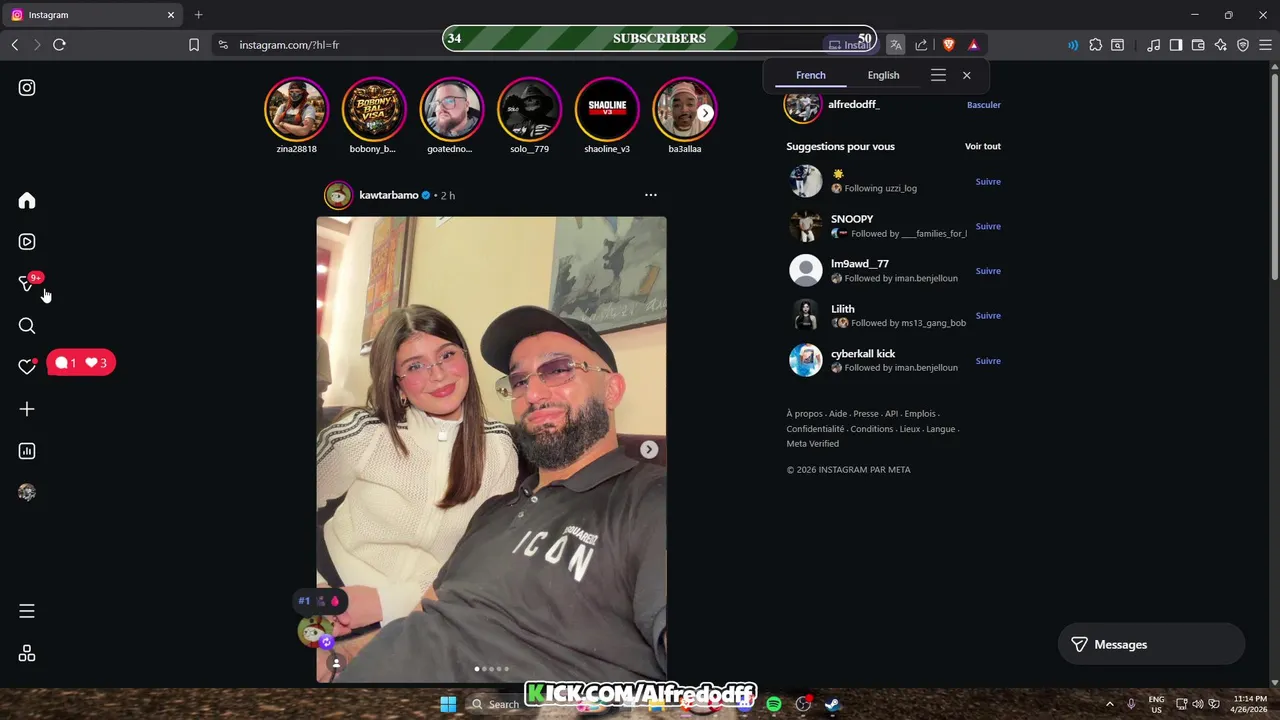The height and width of the screenshot is (720, 1280).
Task: Click the Instagram logo in the sidebar
Action: coord(27,88)
